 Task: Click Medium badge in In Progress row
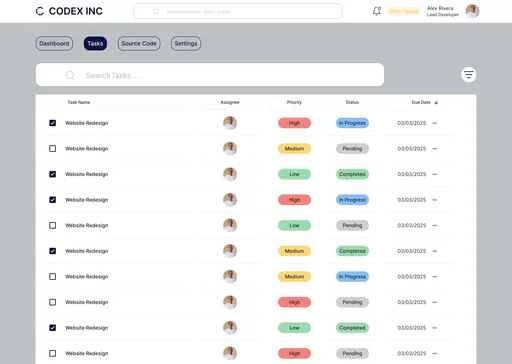click(294, 276)
